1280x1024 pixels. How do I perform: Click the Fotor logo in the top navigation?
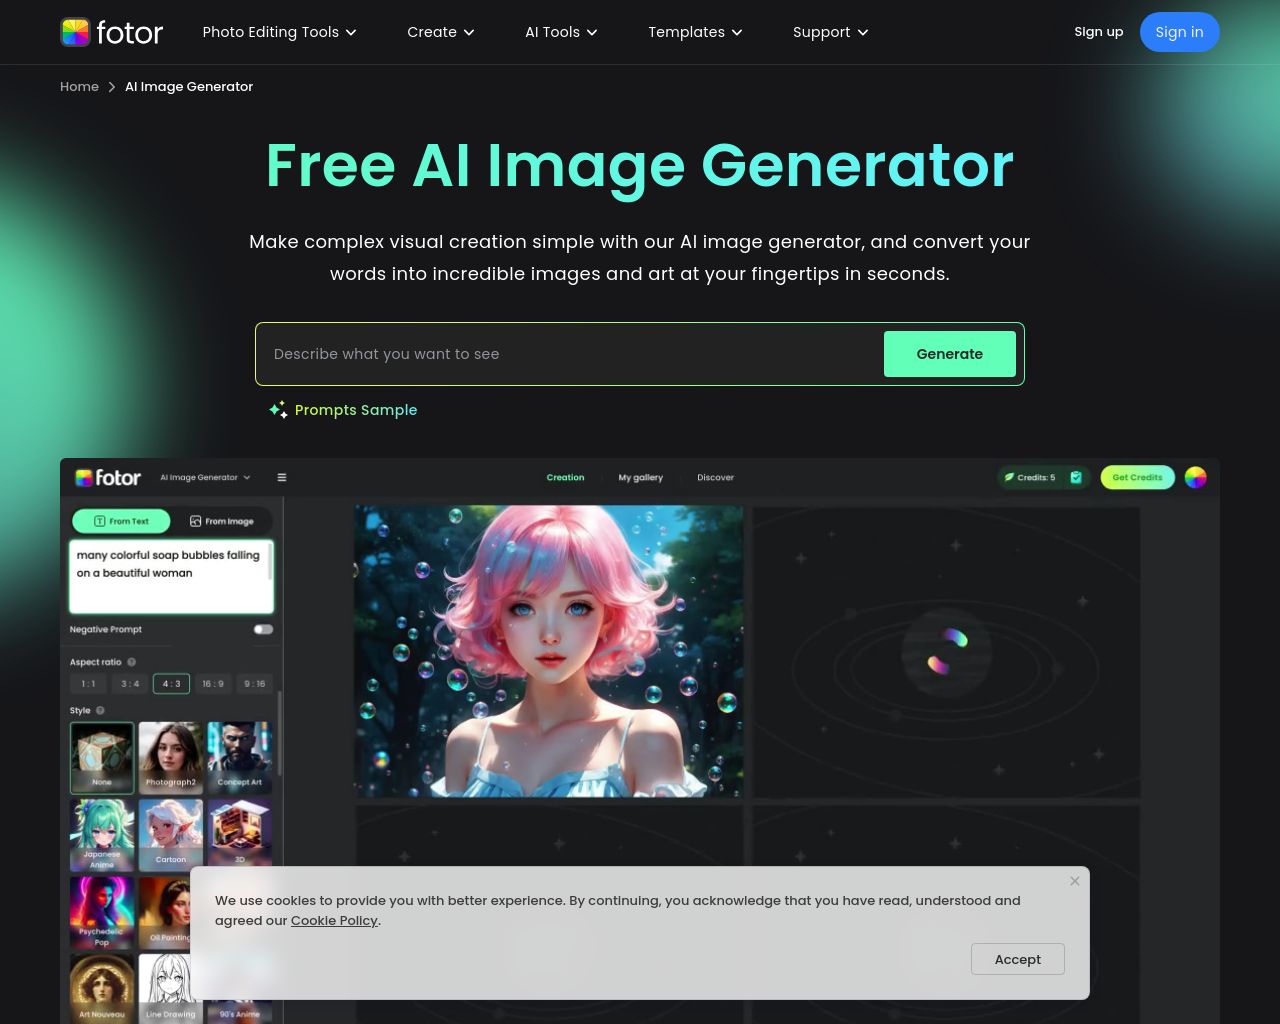point(112,32)
